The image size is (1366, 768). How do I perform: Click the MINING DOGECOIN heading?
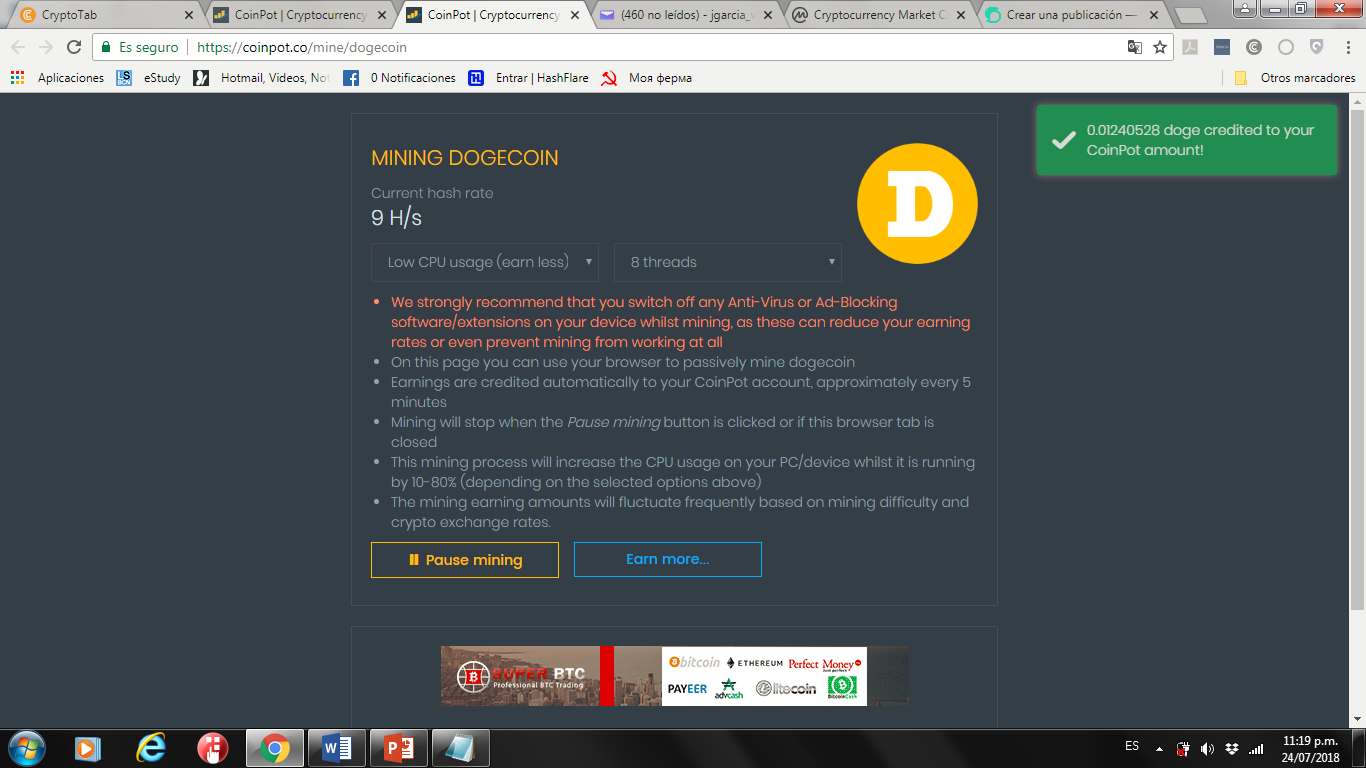pyautogui.click(x=465, y=158)
